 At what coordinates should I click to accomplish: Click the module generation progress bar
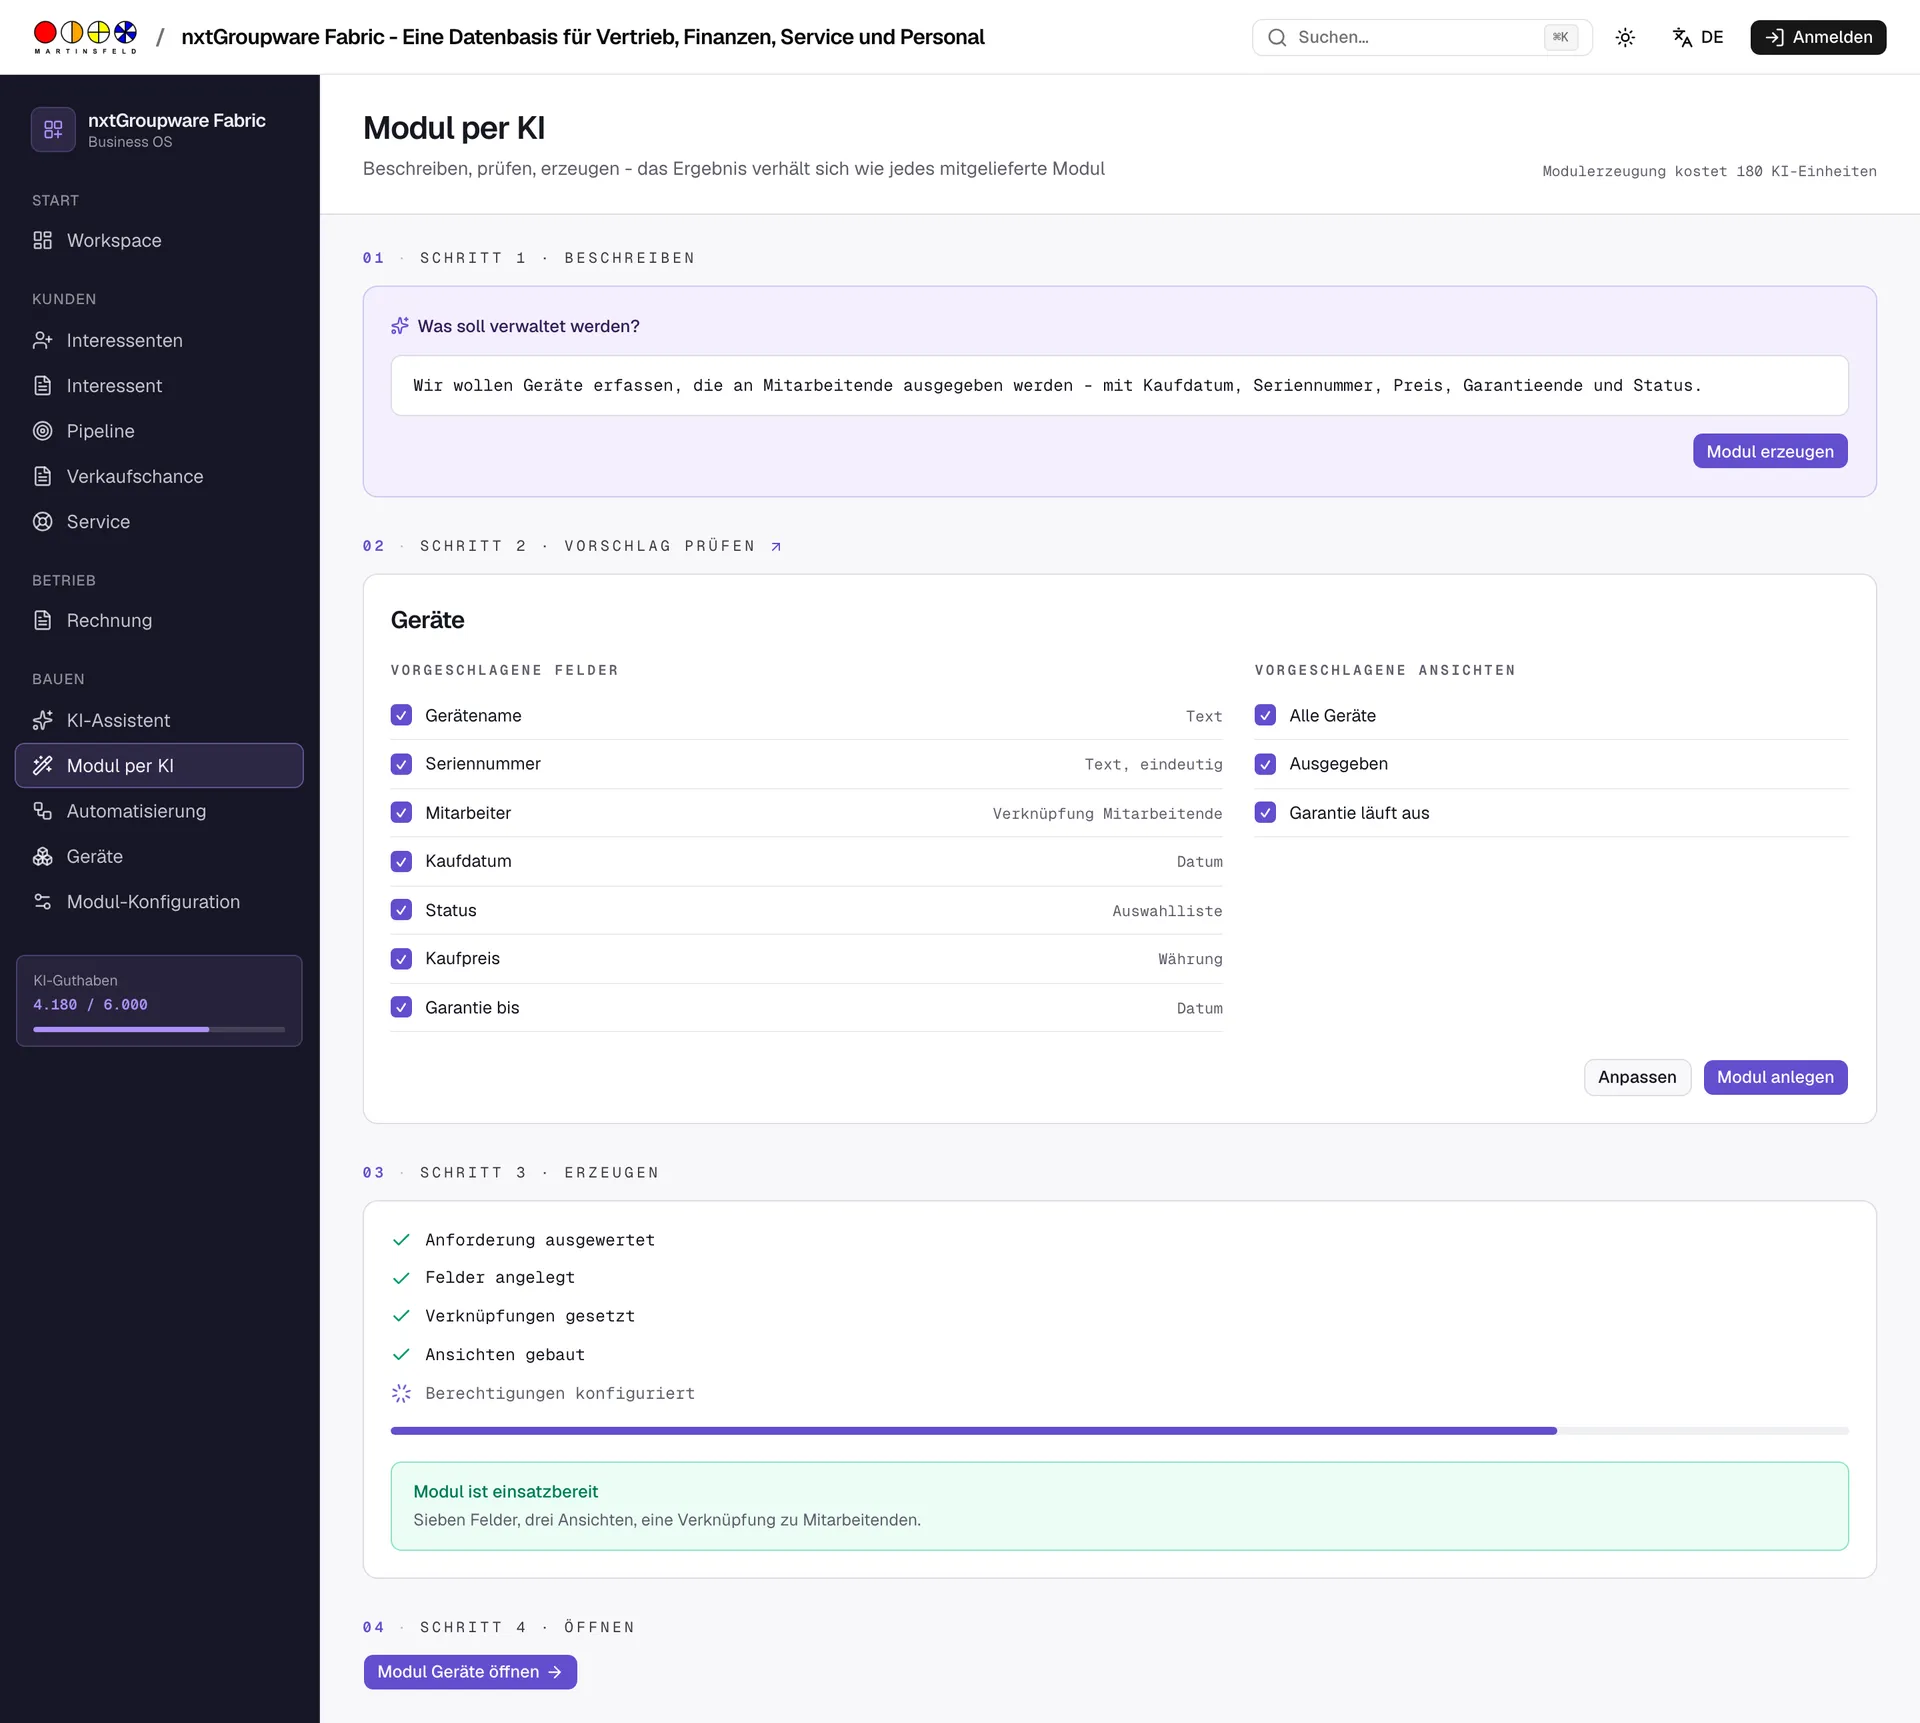coord(1119,1431)
